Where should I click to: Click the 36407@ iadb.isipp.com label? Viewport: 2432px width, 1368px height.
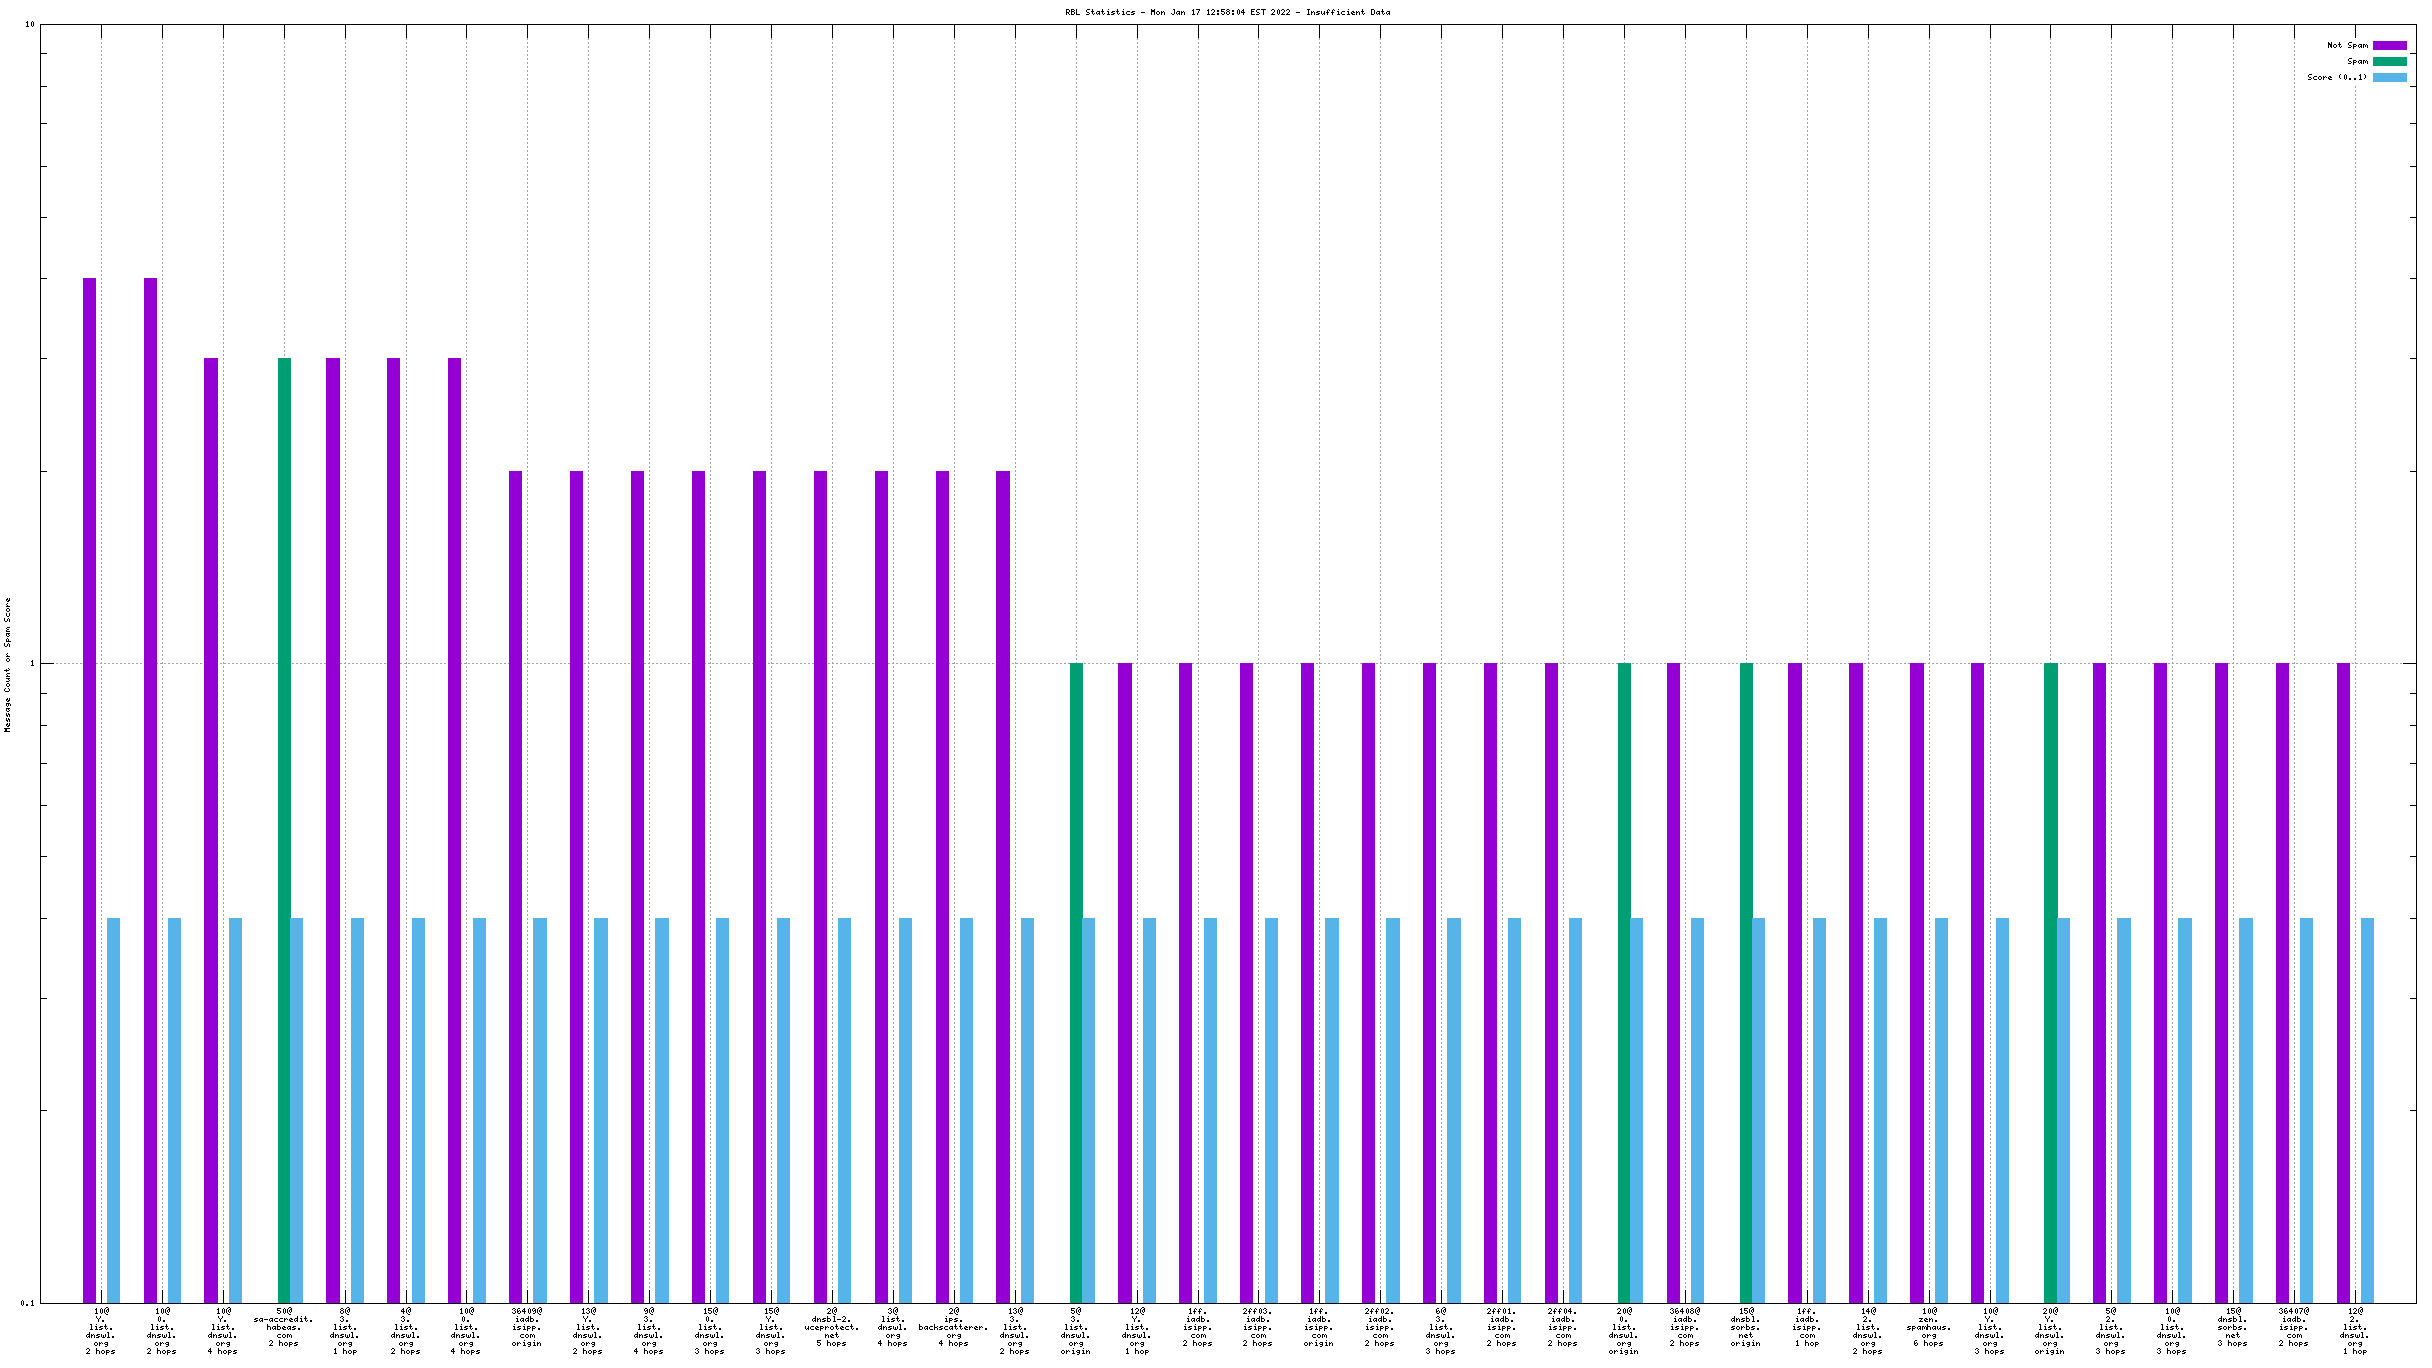point(2294,1327)
